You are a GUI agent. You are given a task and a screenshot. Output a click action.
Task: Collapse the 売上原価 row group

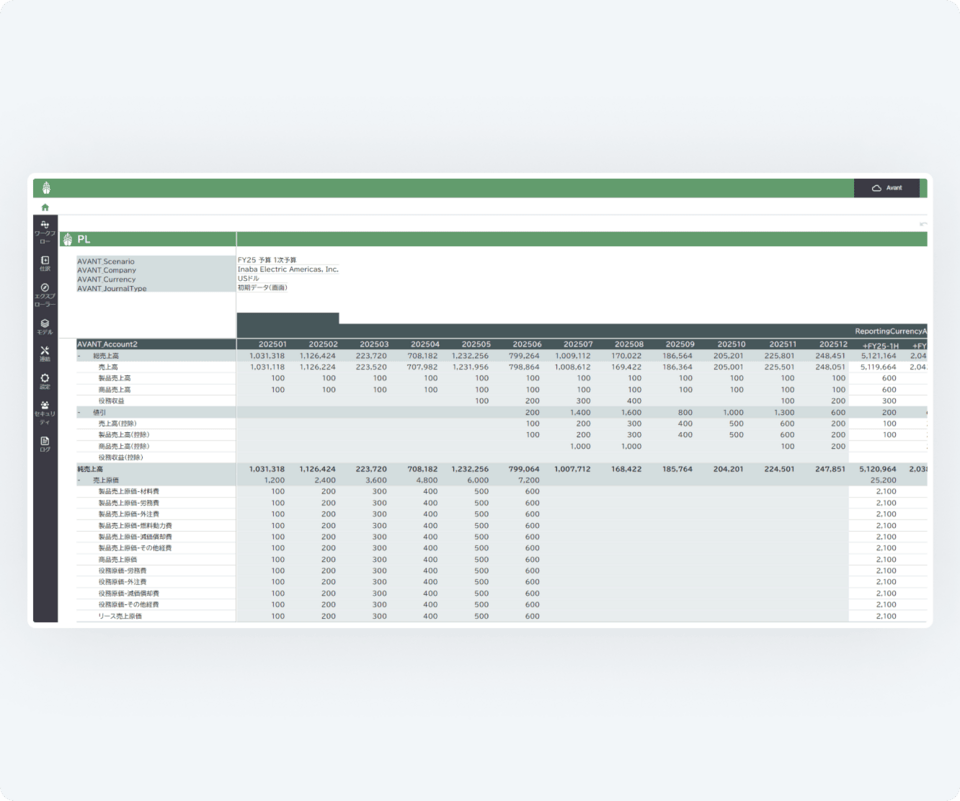[x=80, y=480]
